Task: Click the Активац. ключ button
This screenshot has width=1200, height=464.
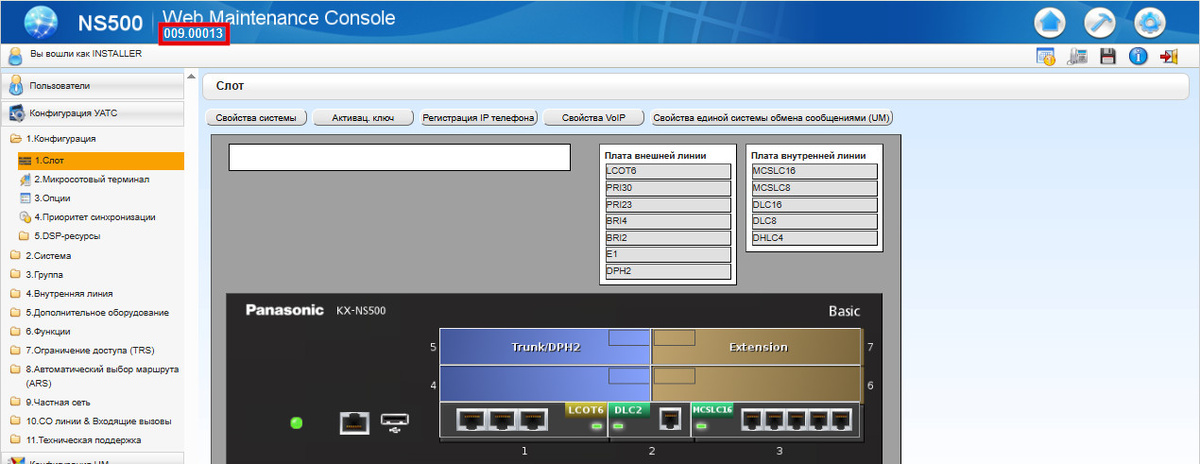Action: (364, 118)
